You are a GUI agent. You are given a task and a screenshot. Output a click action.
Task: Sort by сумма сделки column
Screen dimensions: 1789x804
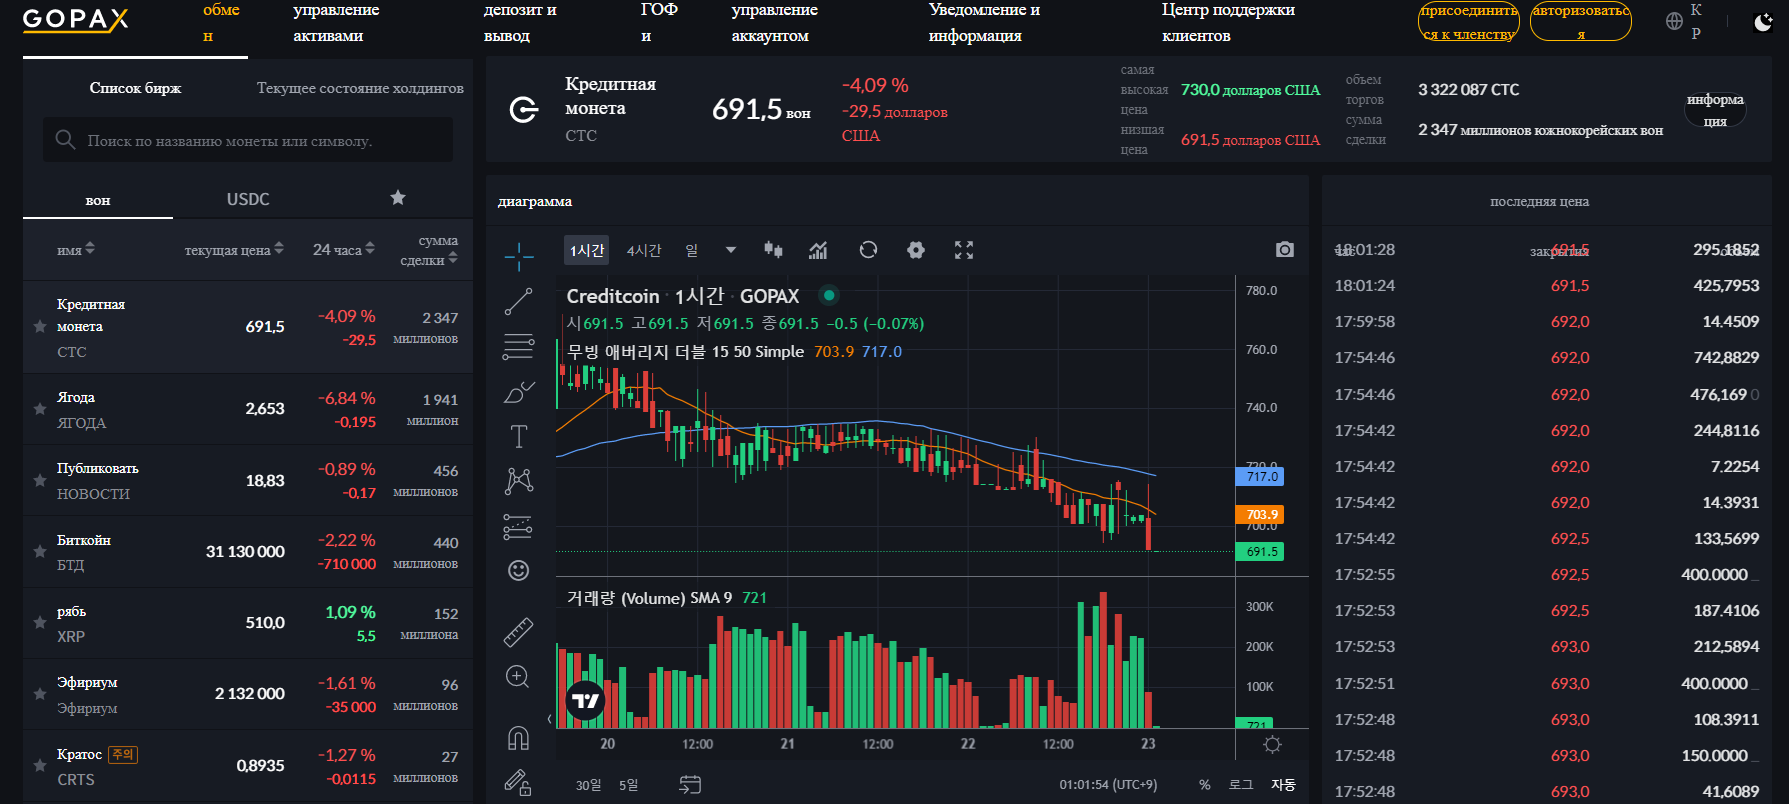429,250
